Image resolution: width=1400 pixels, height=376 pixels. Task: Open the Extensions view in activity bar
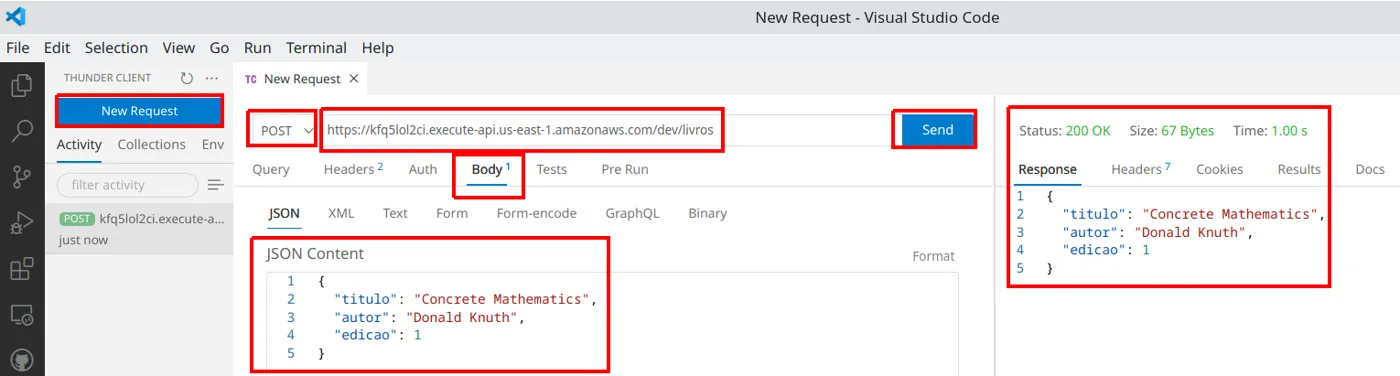tap(21, 270)
